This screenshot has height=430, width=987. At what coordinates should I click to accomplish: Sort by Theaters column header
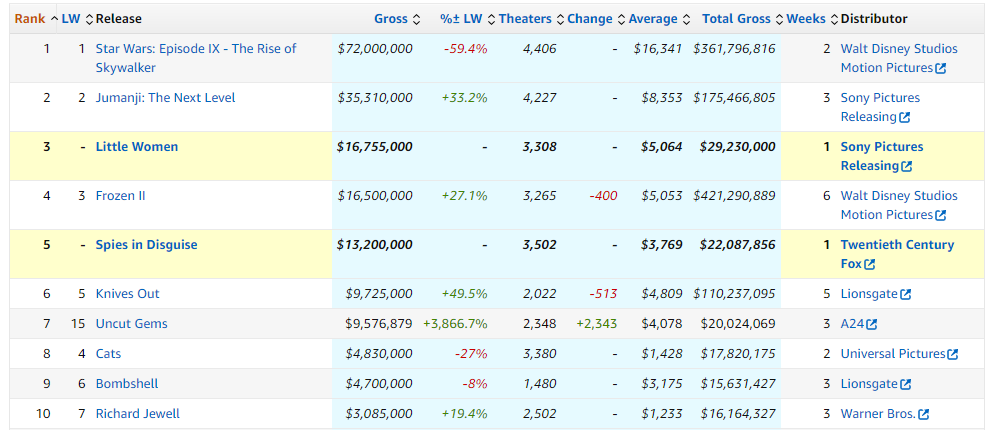click(525, 19)
